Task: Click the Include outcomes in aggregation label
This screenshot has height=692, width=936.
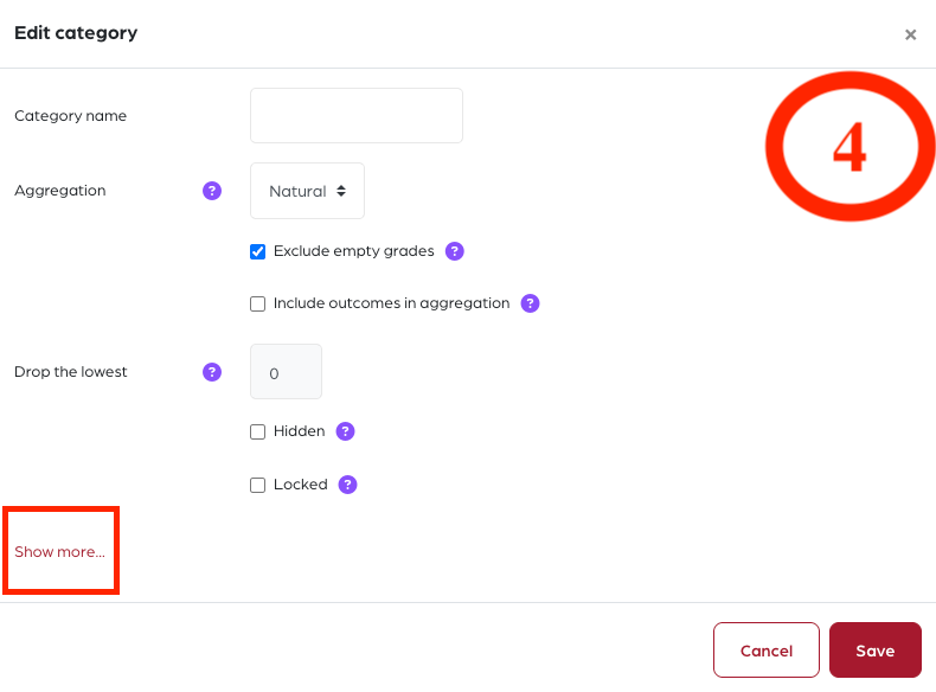Action: [x=392, y=303]
